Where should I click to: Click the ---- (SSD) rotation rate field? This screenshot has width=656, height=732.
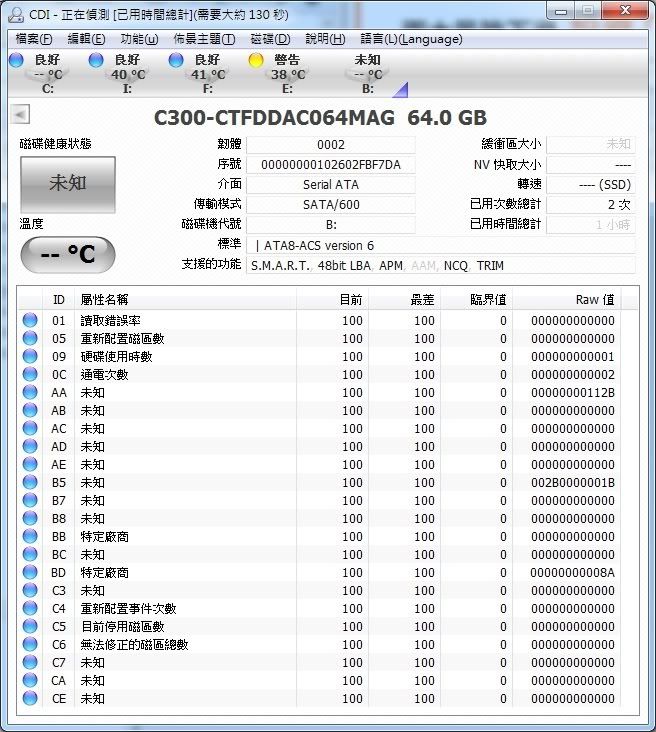(x=591, y=185)
